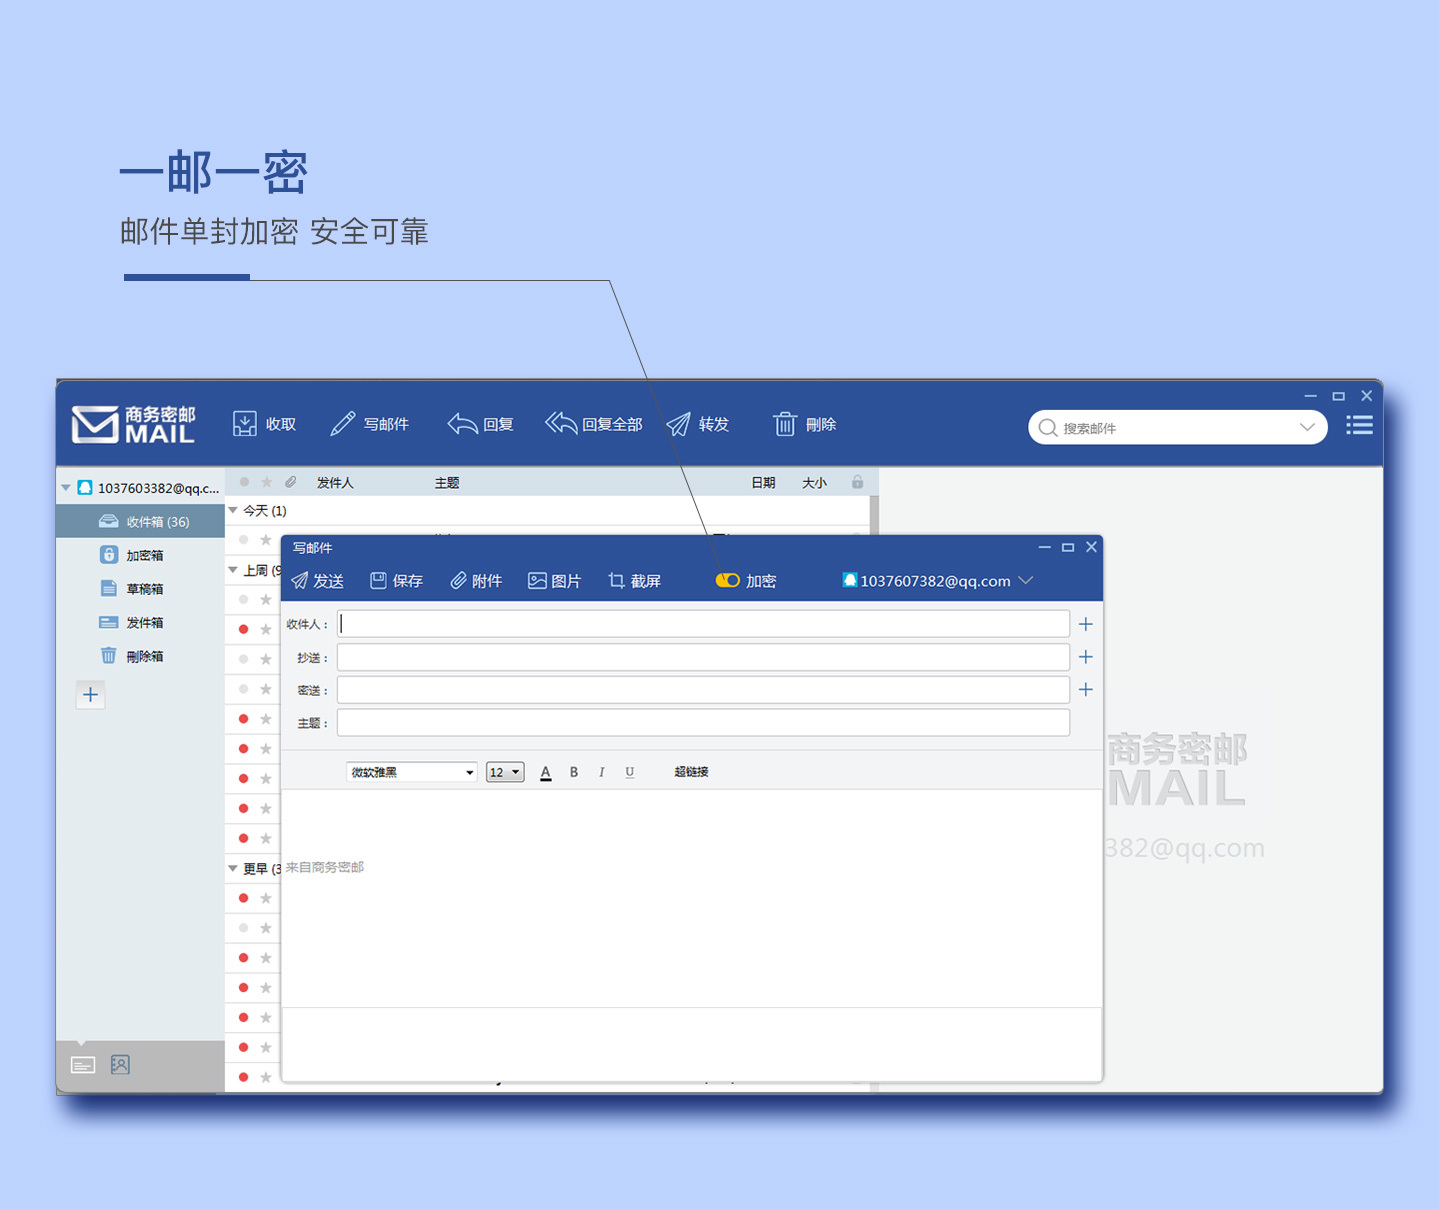
Task: Open the font size 12 dropdown
Action: (505, 772)
